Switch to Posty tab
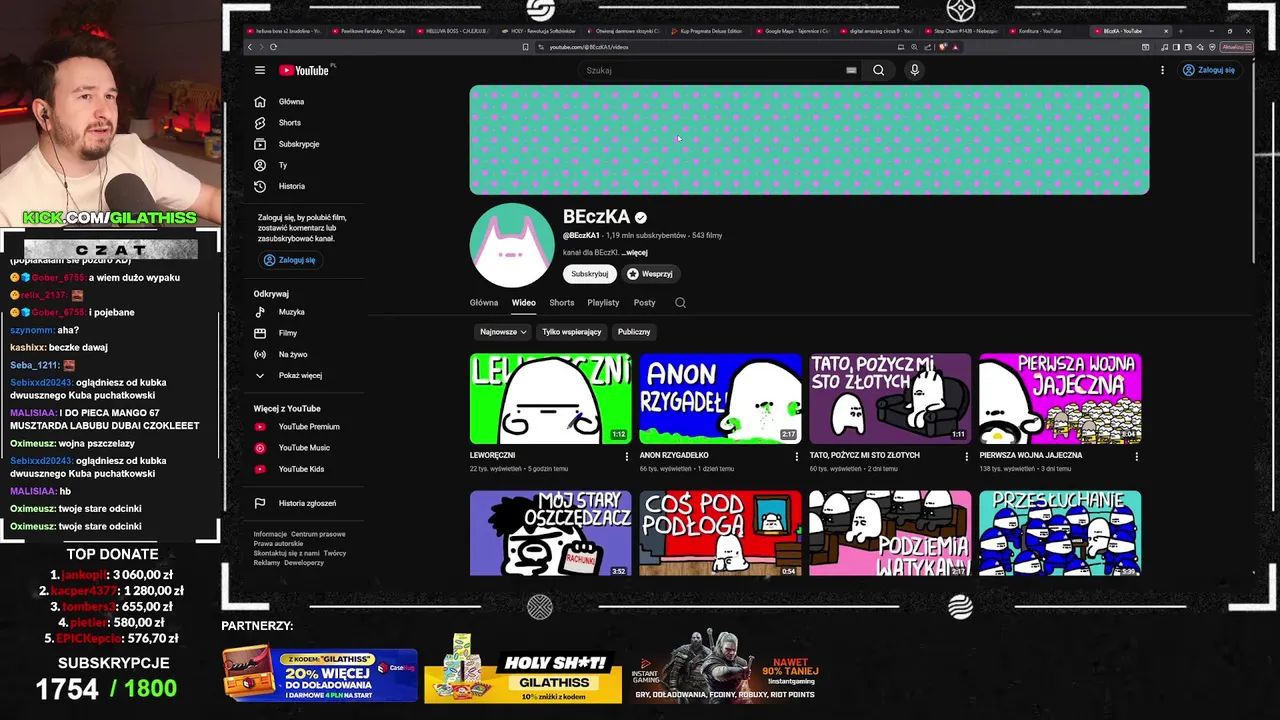The height and width of the screenshot is (720, 1280). (644, 302)
